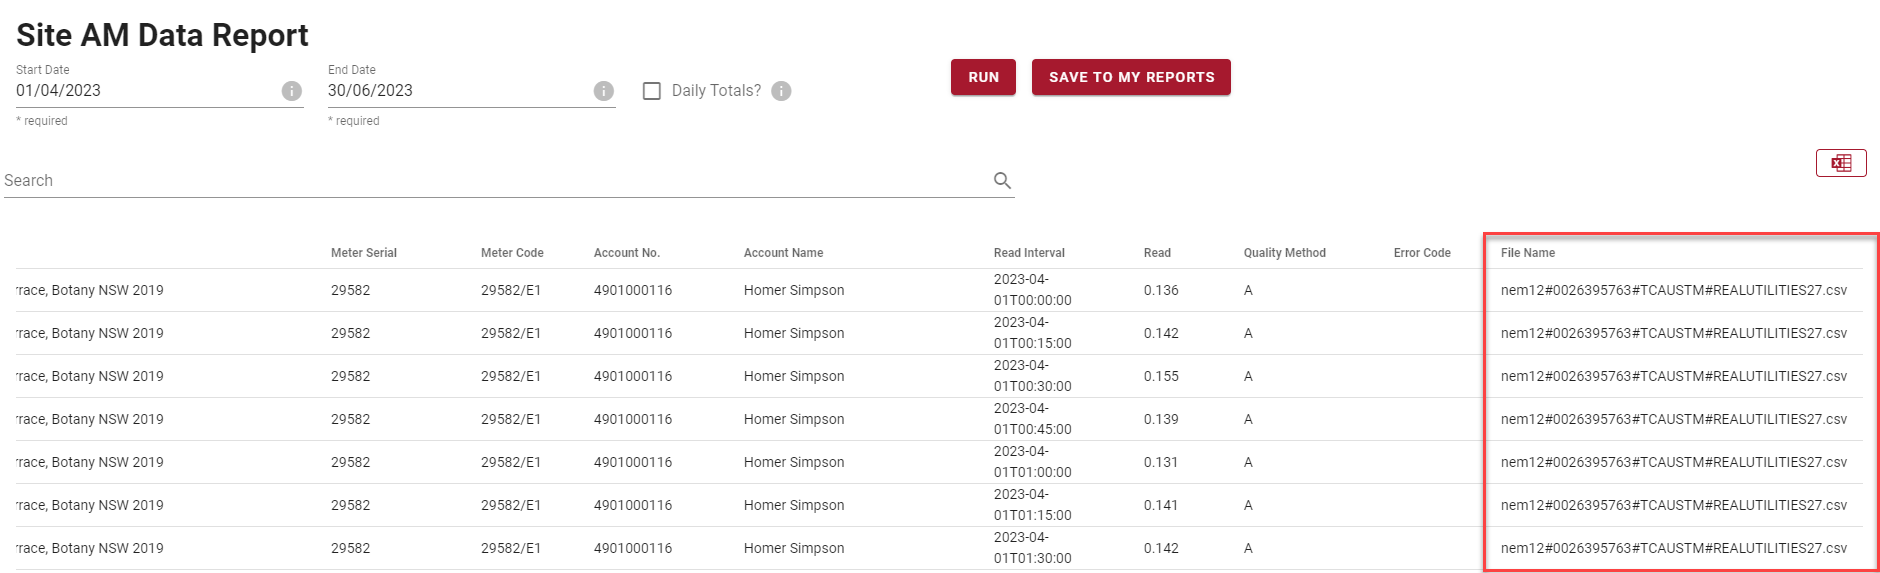Select read interval 2023-04-01T00:30:00

click(x=1033, y=376)
